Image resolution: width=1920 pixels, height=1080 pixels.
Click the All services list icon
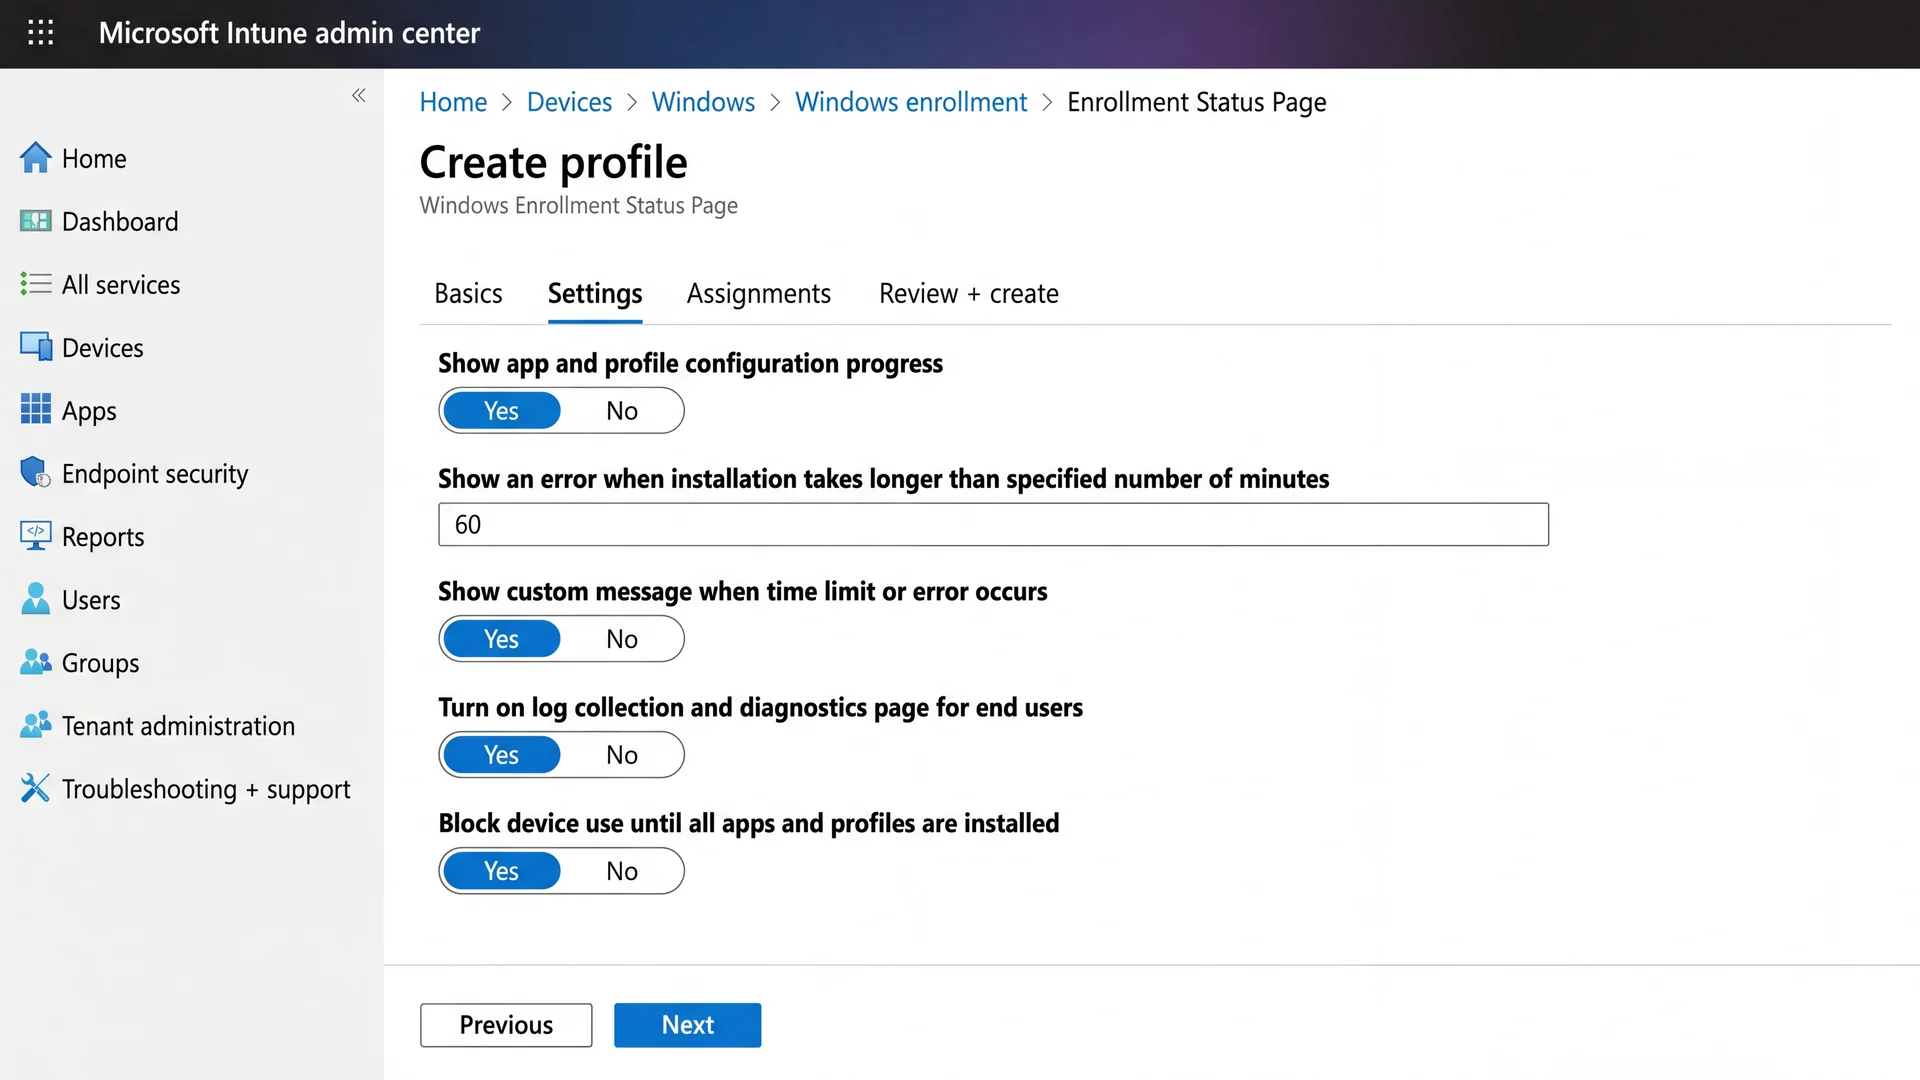point(35,284)
